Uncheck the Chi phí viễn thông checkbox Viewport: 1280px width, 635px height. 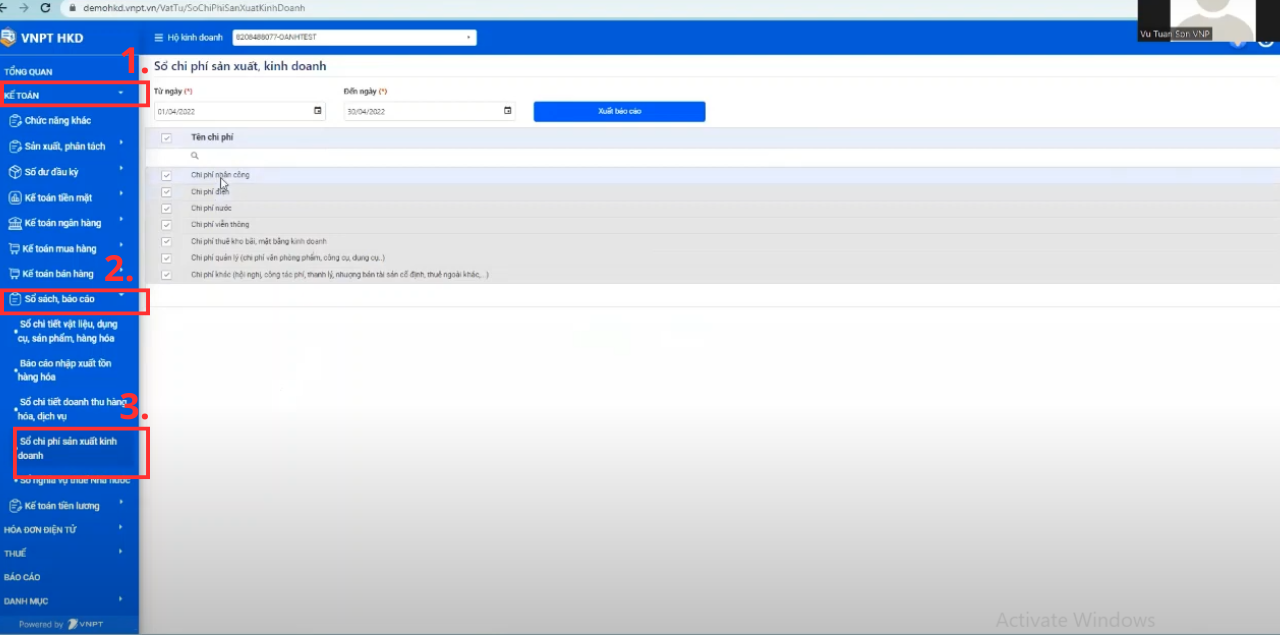pyautogui.click(x=166, y=225)
